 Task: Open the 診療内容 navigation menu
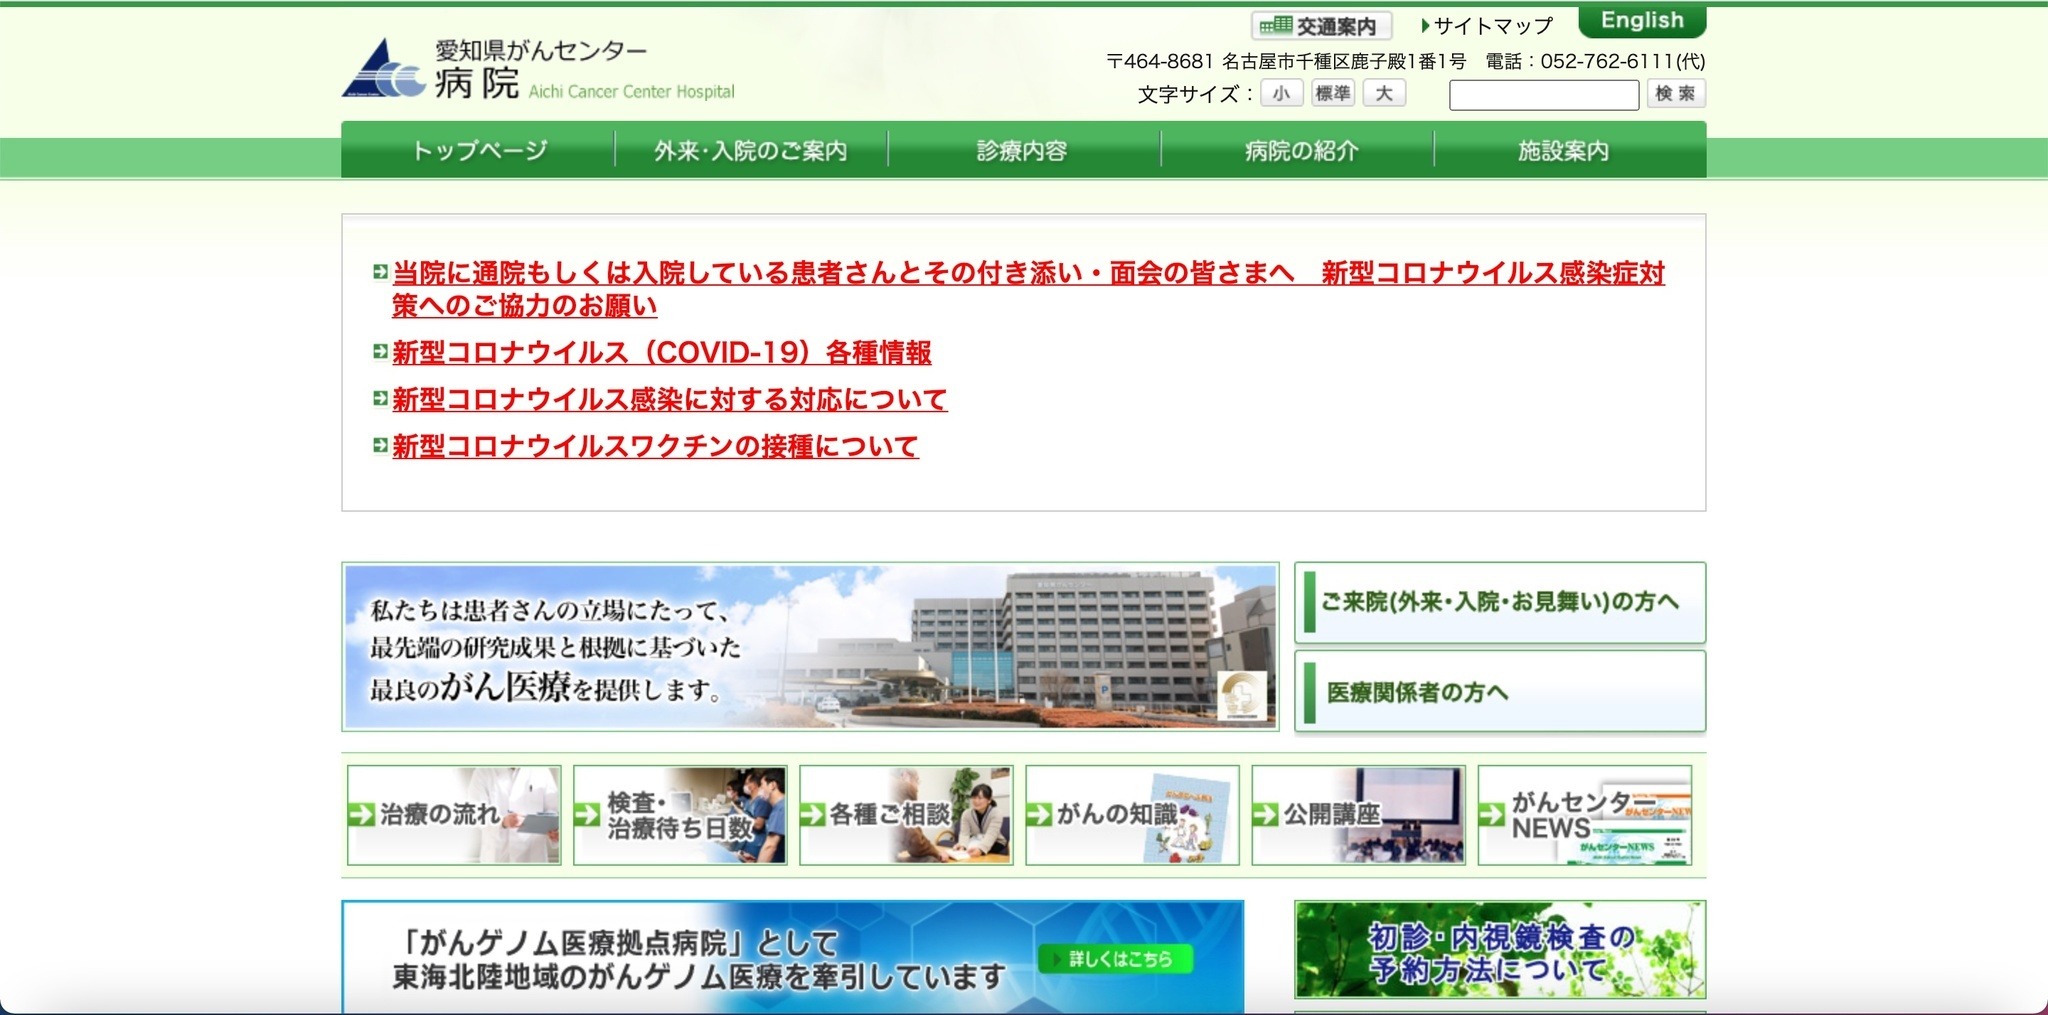click(1023, 151)
